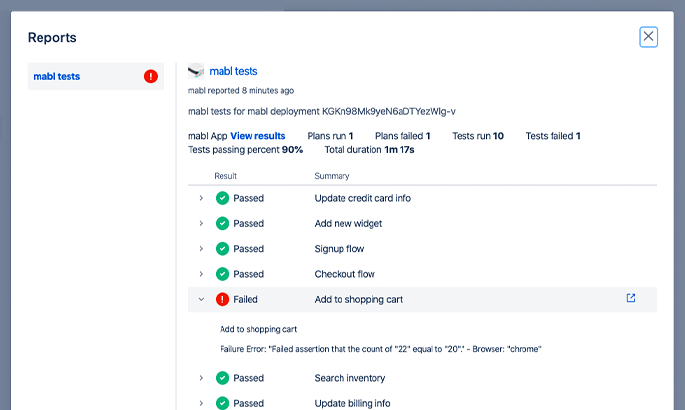Expand the Update credit card info row
The height and width of the screenshot is (410, 685).
201,198
